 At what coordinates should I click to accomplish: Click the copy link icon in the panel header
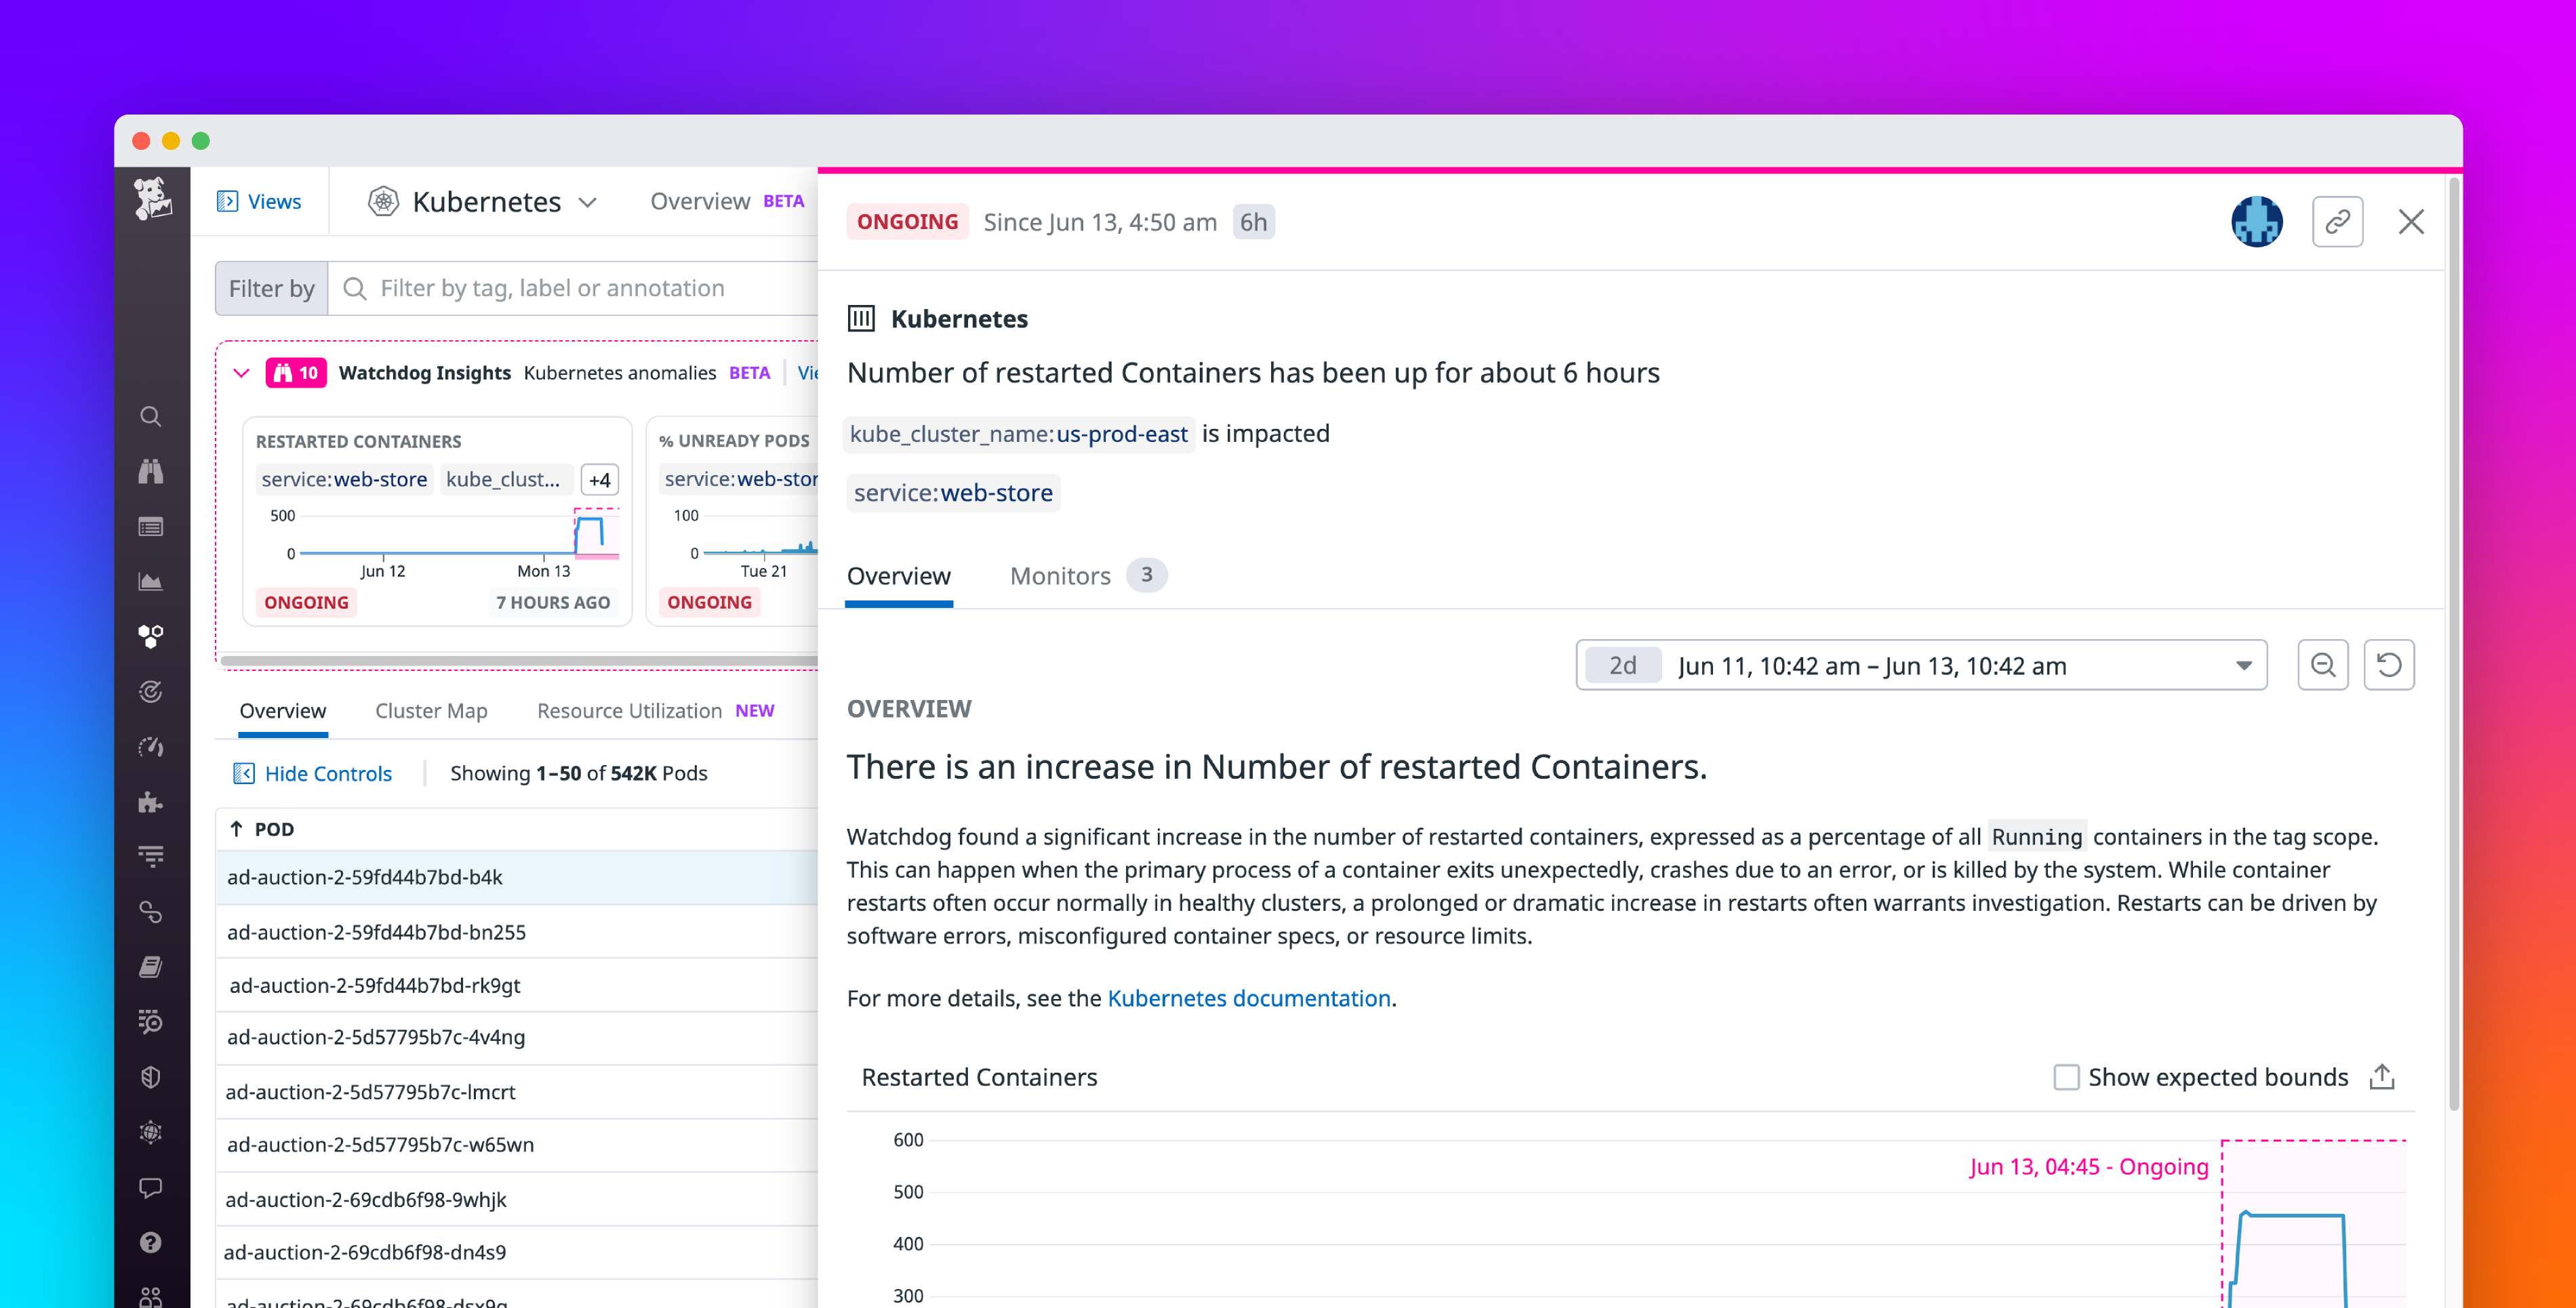[2337, 221]
